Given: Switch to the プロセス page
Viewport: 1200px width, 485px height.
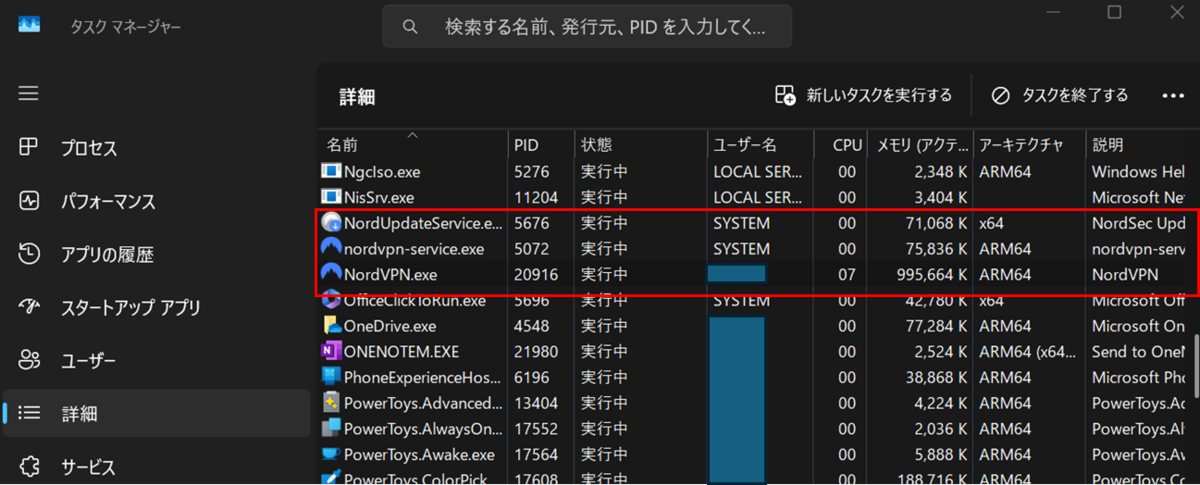Looking at the screenshot, I should click(156, 148).
